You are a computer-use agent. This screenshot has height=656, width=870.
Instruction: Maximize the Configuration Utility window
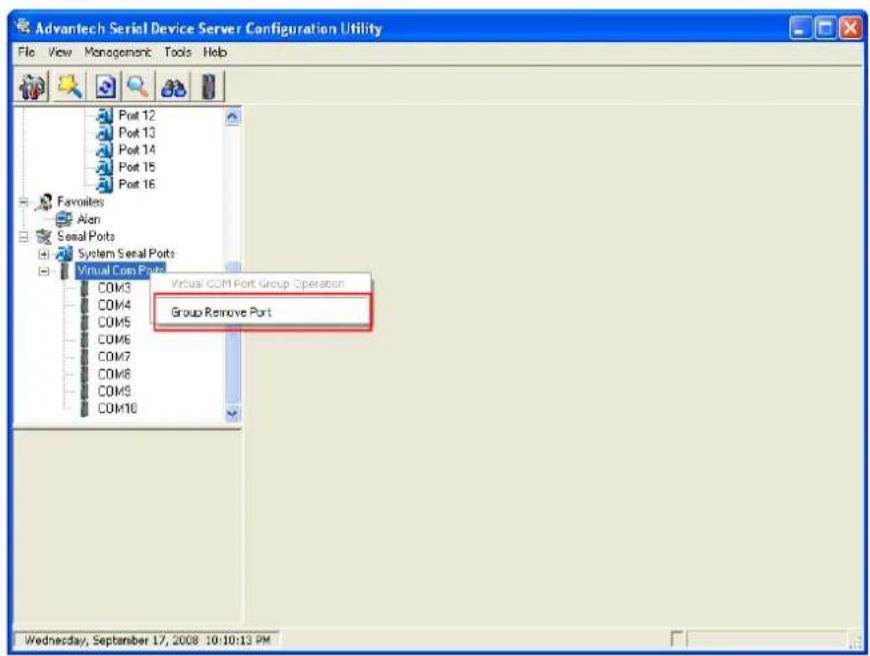[825, 28]
